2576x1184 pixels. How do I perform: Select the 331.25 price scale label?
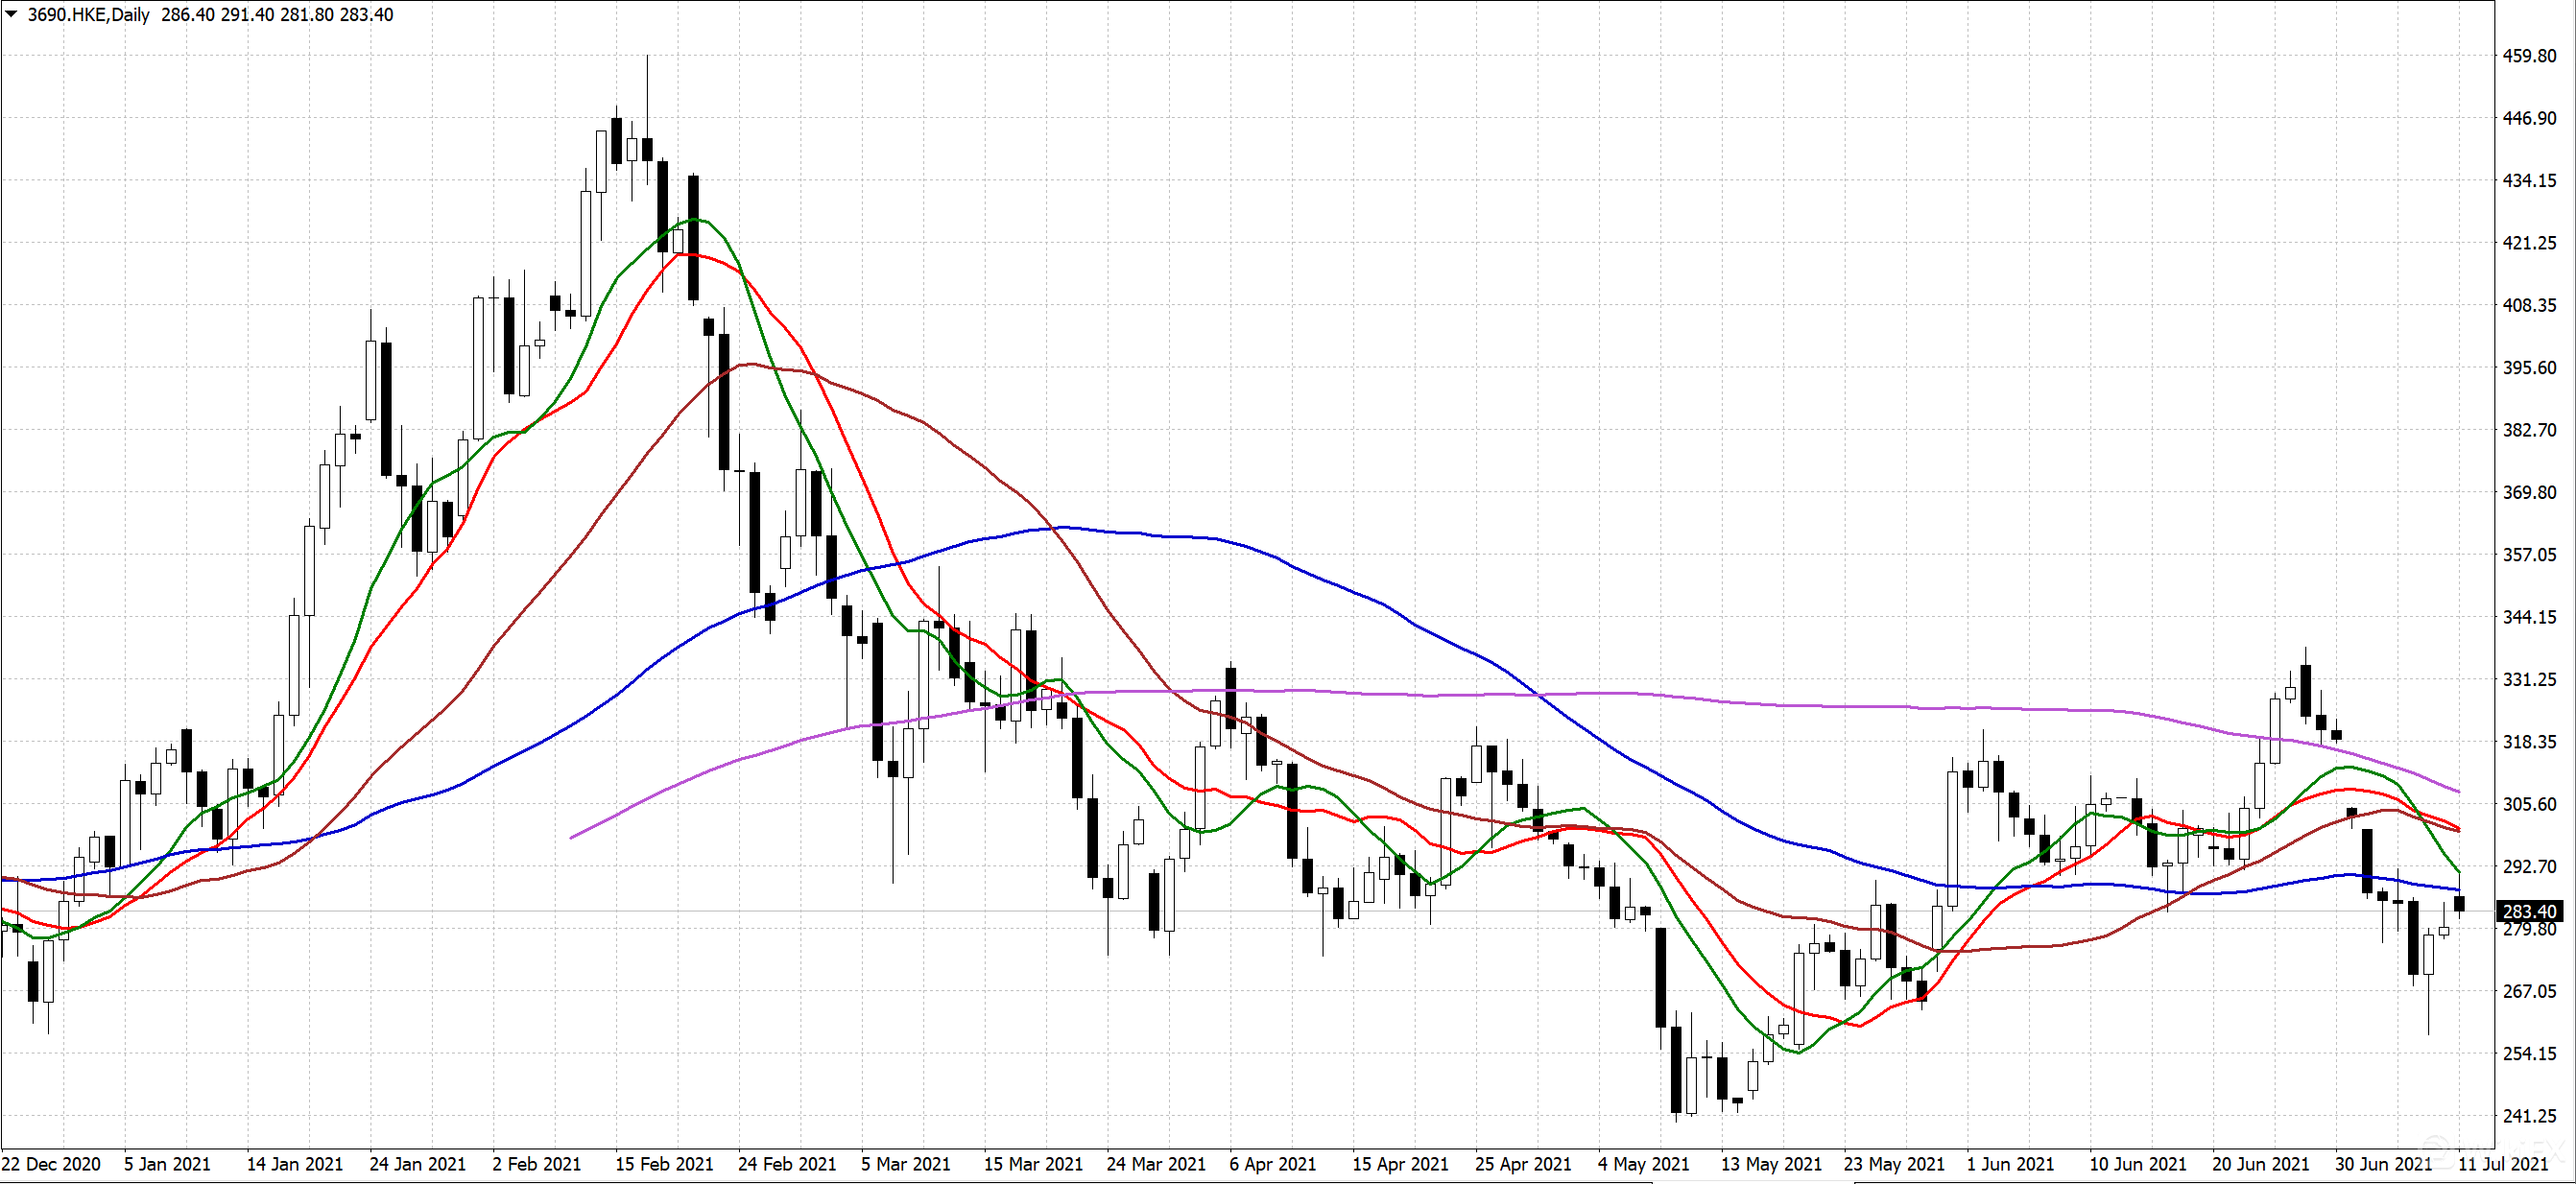click(2529, 679)
